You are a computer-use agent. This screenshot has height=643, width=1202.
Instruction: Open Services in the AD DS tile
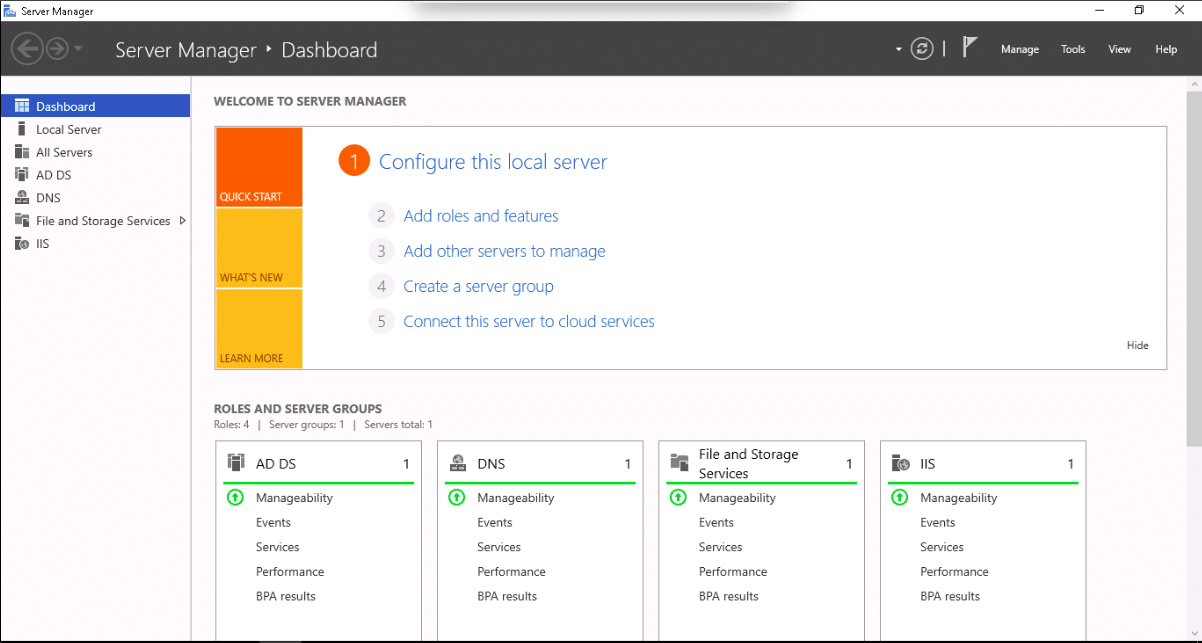(278, 547)
